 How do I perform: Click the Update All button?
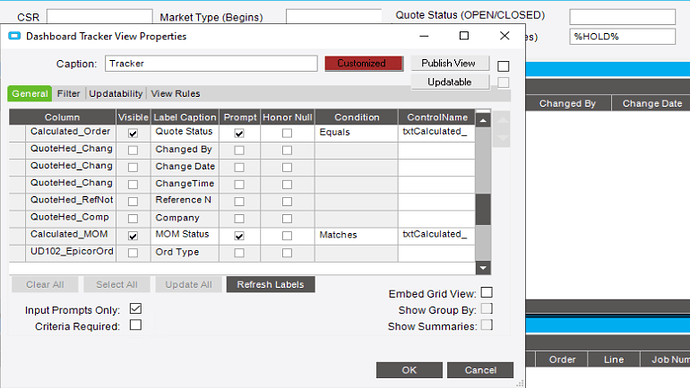coord(188,285)
